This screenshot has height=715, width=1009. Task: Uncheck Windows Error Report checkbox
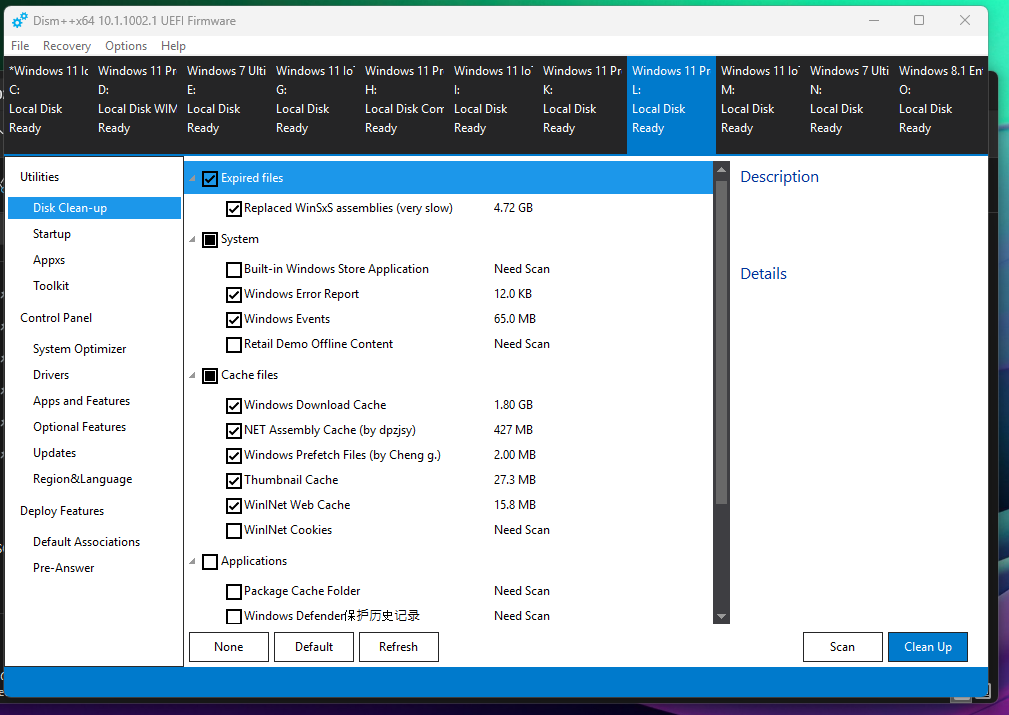pyautogui.click(x=234, y=295)
